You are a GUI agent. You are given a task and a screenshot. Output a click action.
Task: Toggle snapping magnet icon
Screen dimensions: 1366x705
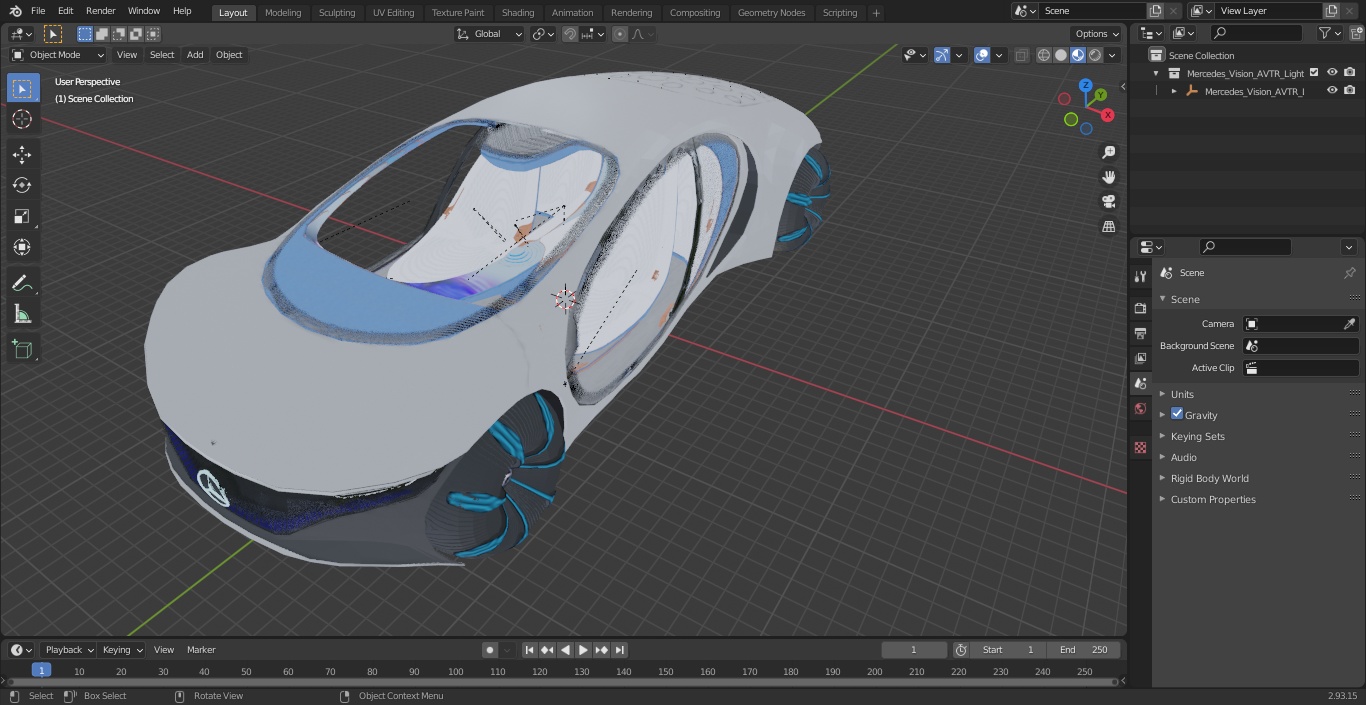[570, 34]
